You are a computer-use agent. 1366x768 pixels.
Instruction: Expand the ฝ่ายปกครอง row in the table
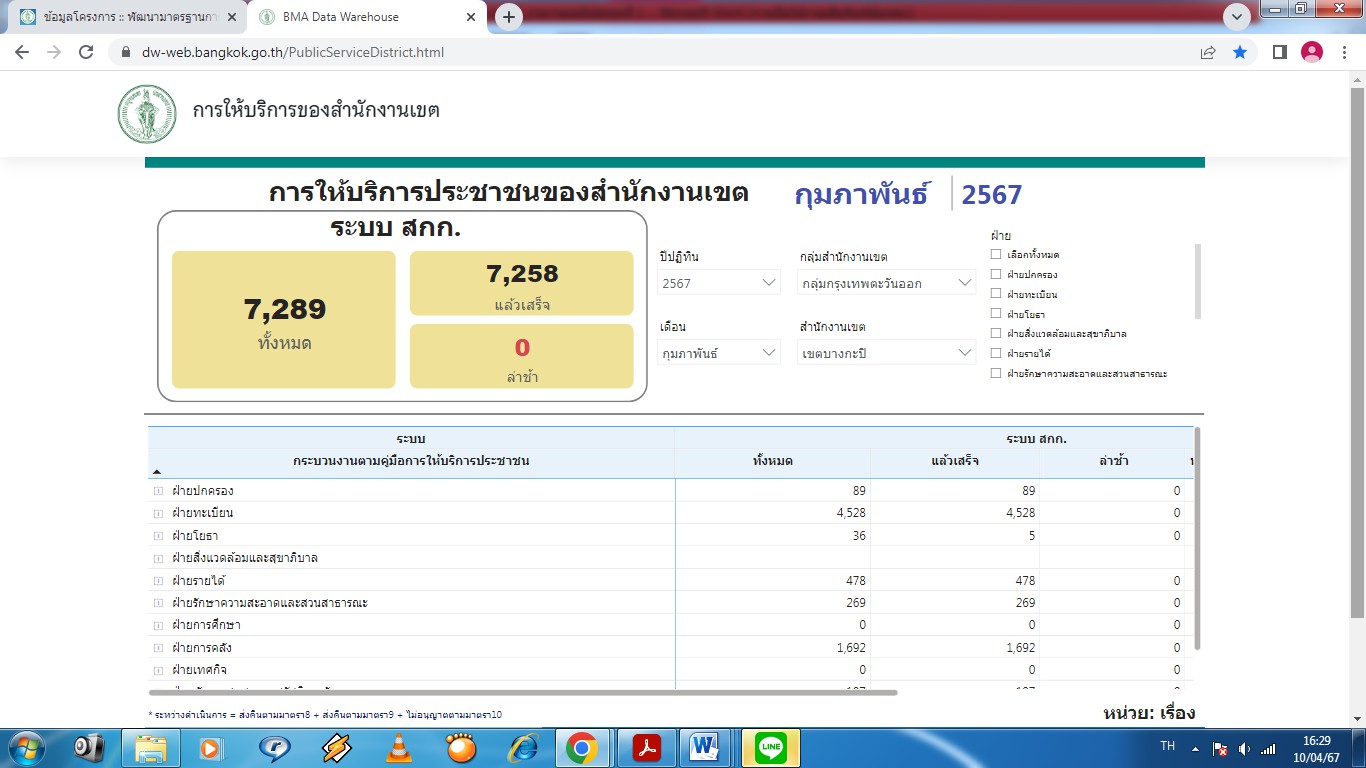click(x=158, y=491)
